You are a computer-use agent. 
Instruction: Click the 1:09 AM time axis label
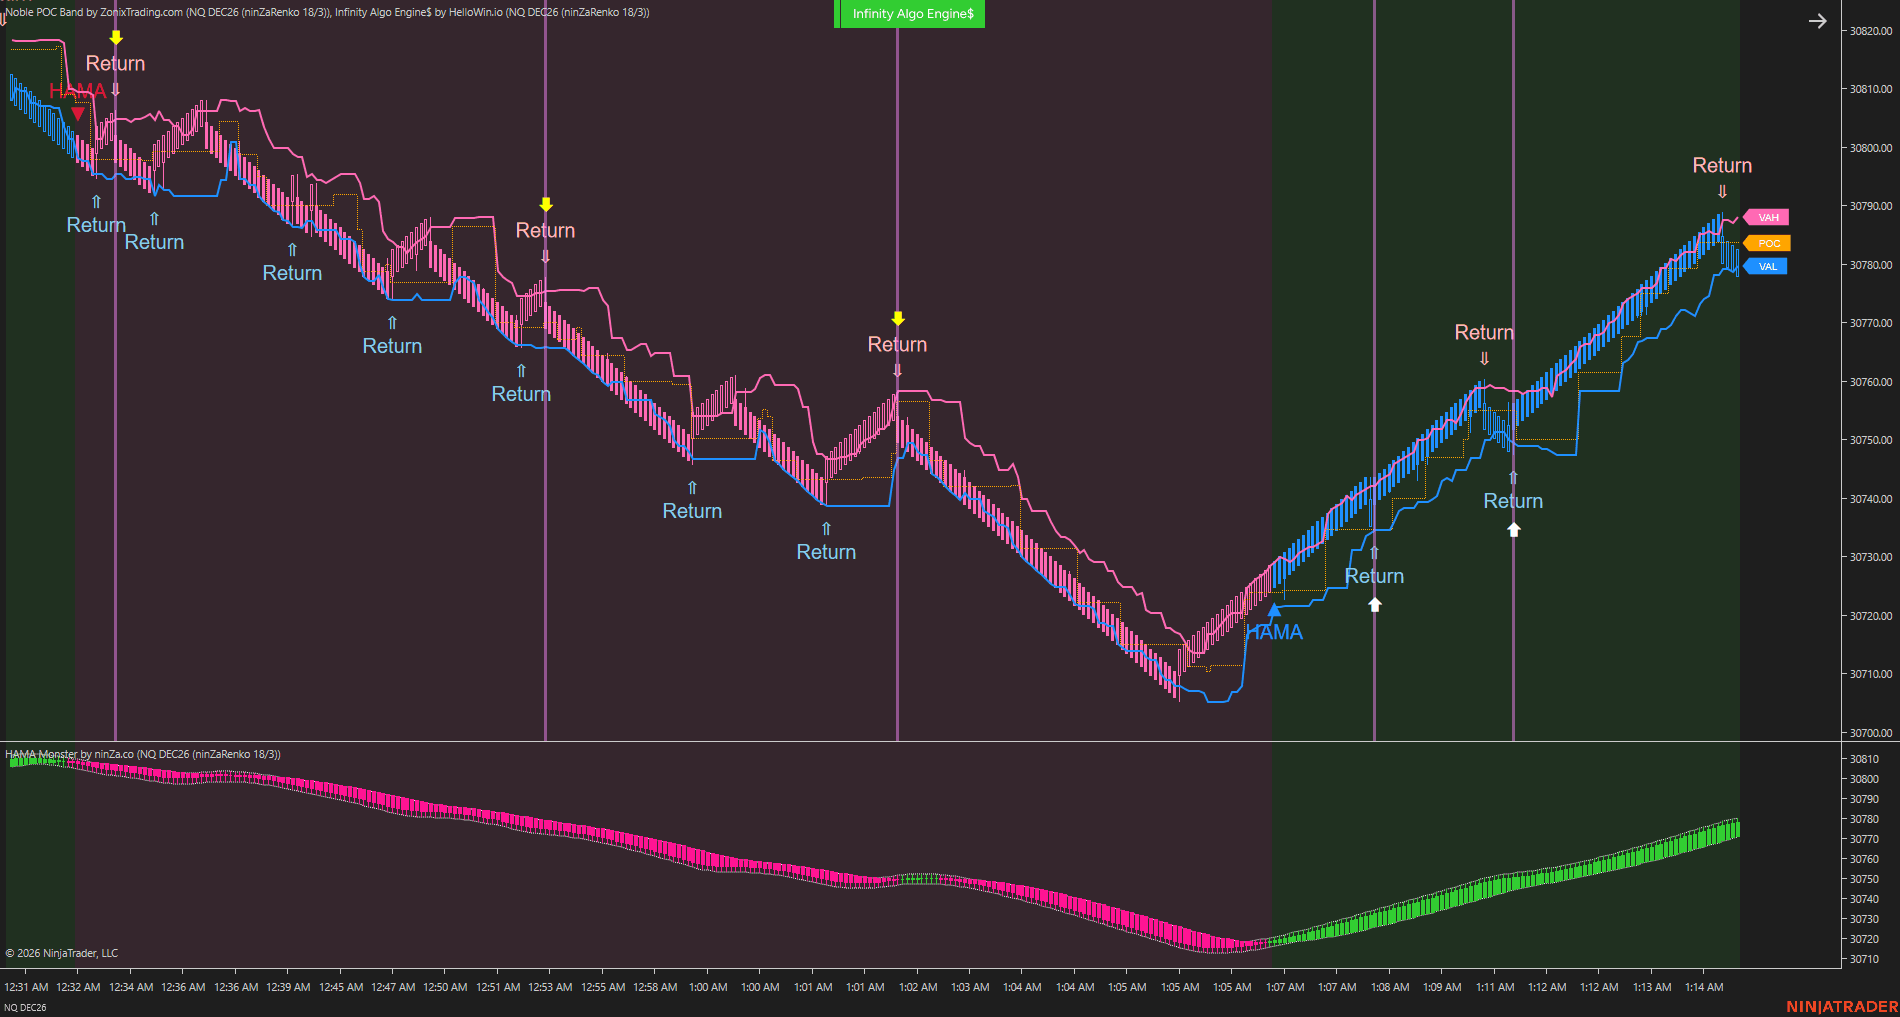[1442, 987]
